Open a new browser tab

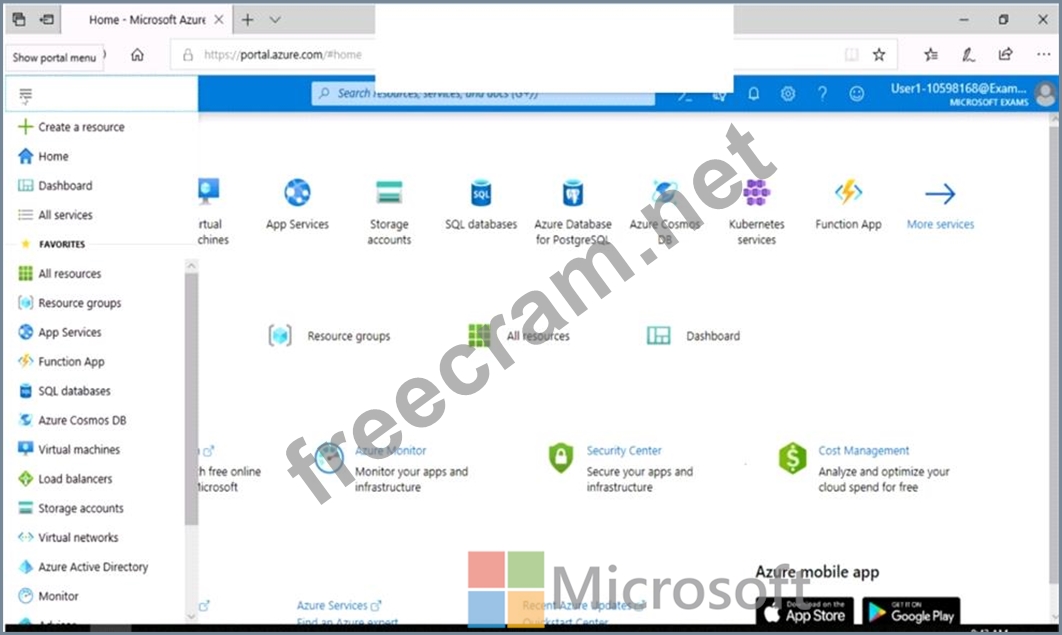pos(248,19)
